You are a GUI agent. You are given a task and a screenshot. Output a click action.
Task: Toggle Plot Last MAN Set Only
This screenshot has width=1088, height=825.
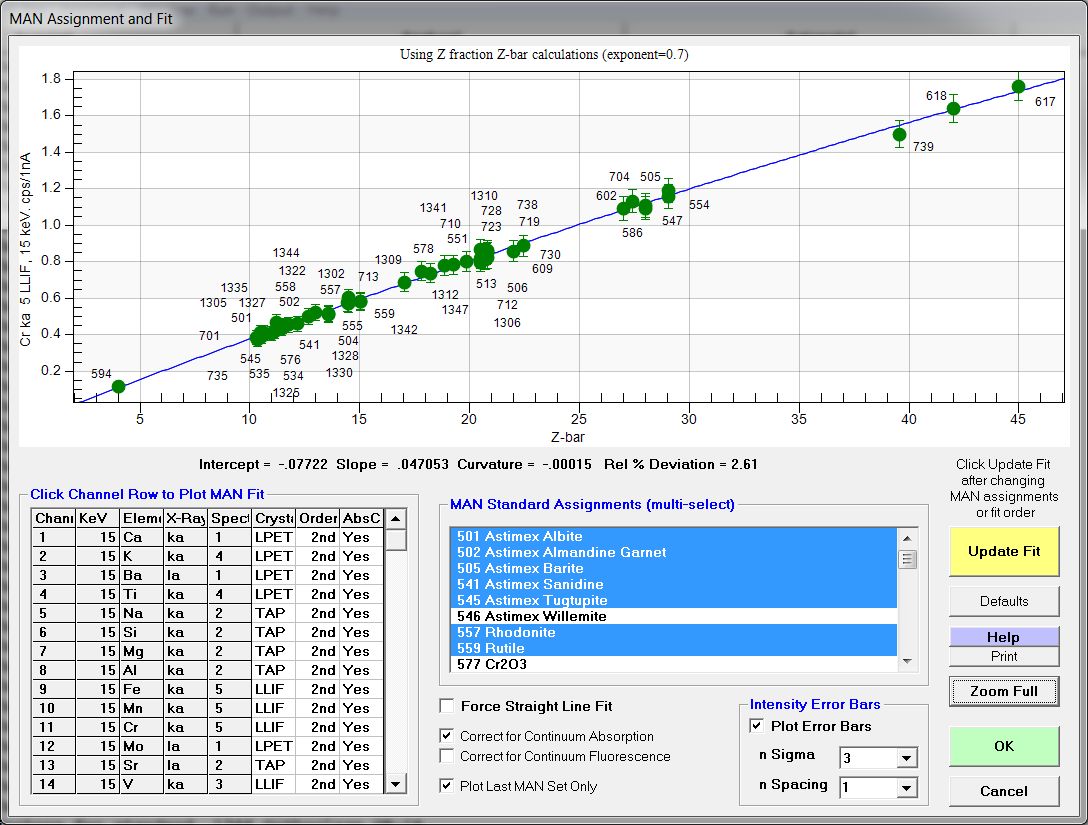(446, 786)
